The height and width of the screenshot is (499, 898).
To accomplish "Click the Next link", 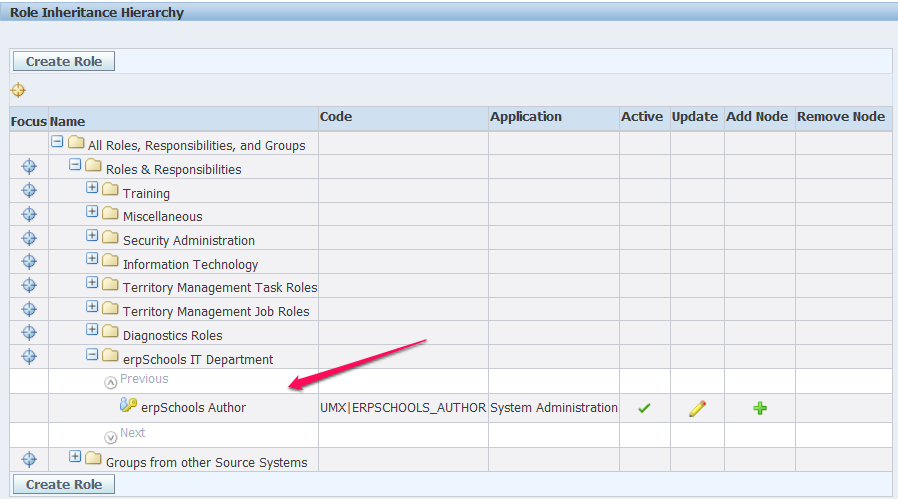I will (132, 433).
